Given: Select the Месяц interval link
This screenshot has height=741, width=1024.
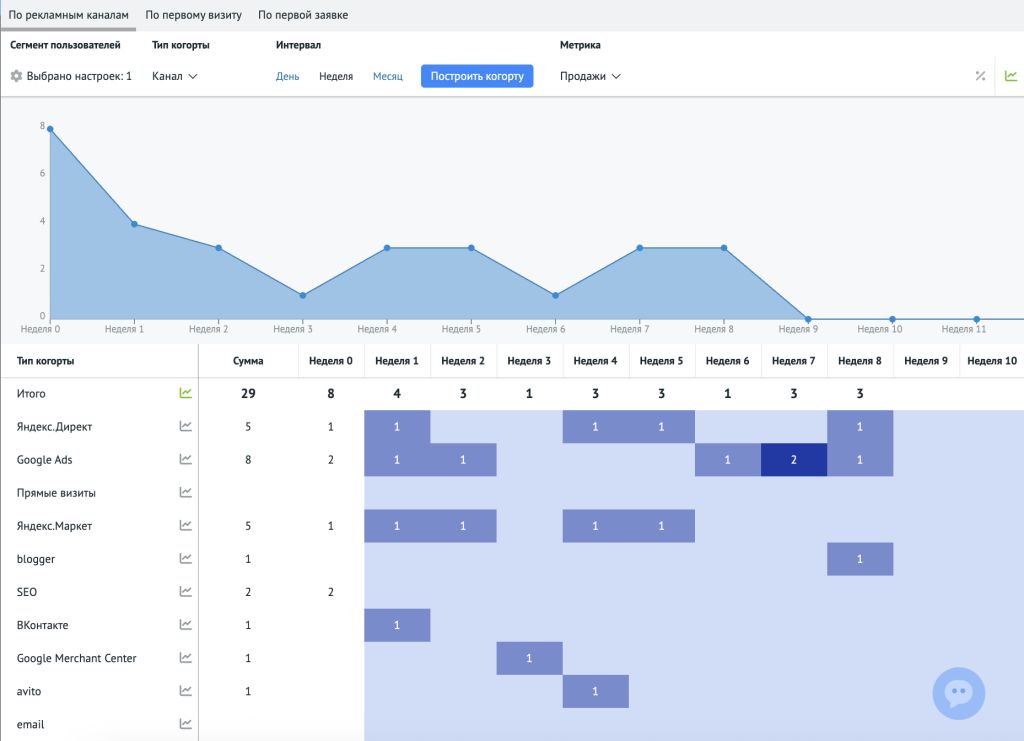Looking at the screenshot, I should click(387, 76).
